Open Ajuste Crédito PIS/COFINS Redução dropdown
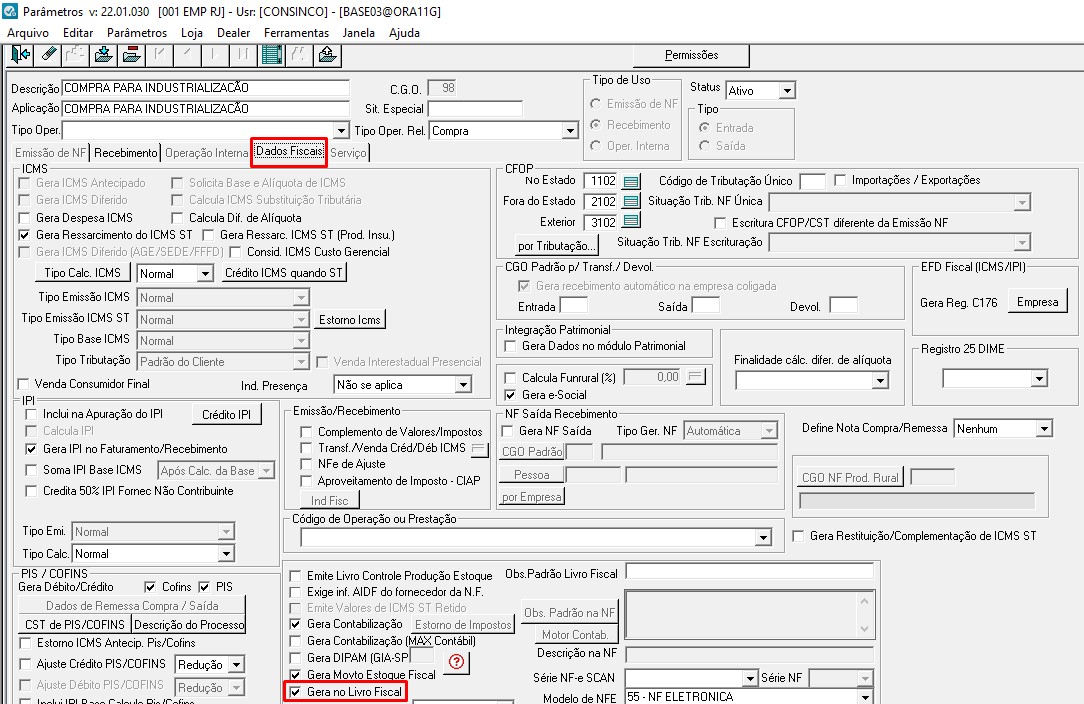This screenshot has height=704, width=1084. tap(236, 665)
